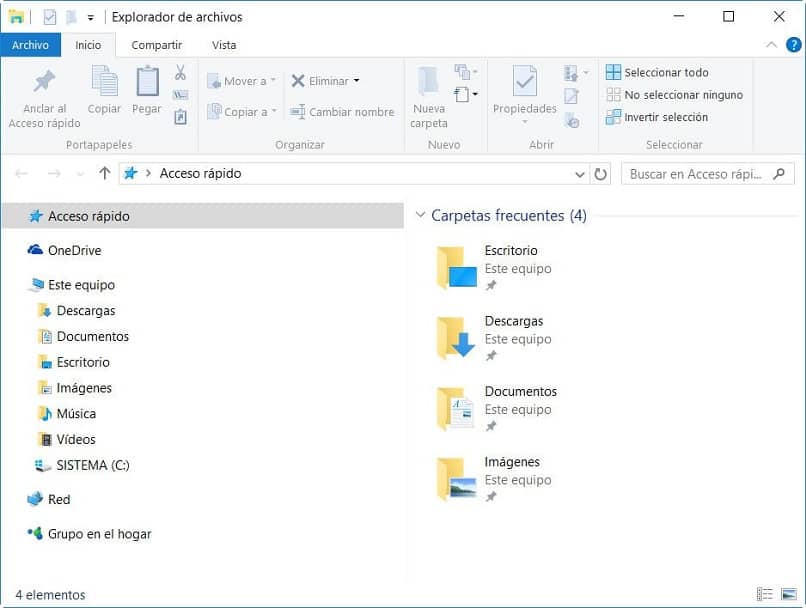Click new folder icon in quick access toolbar
This screenshot has width=806, height=608.
coord(71,17)
